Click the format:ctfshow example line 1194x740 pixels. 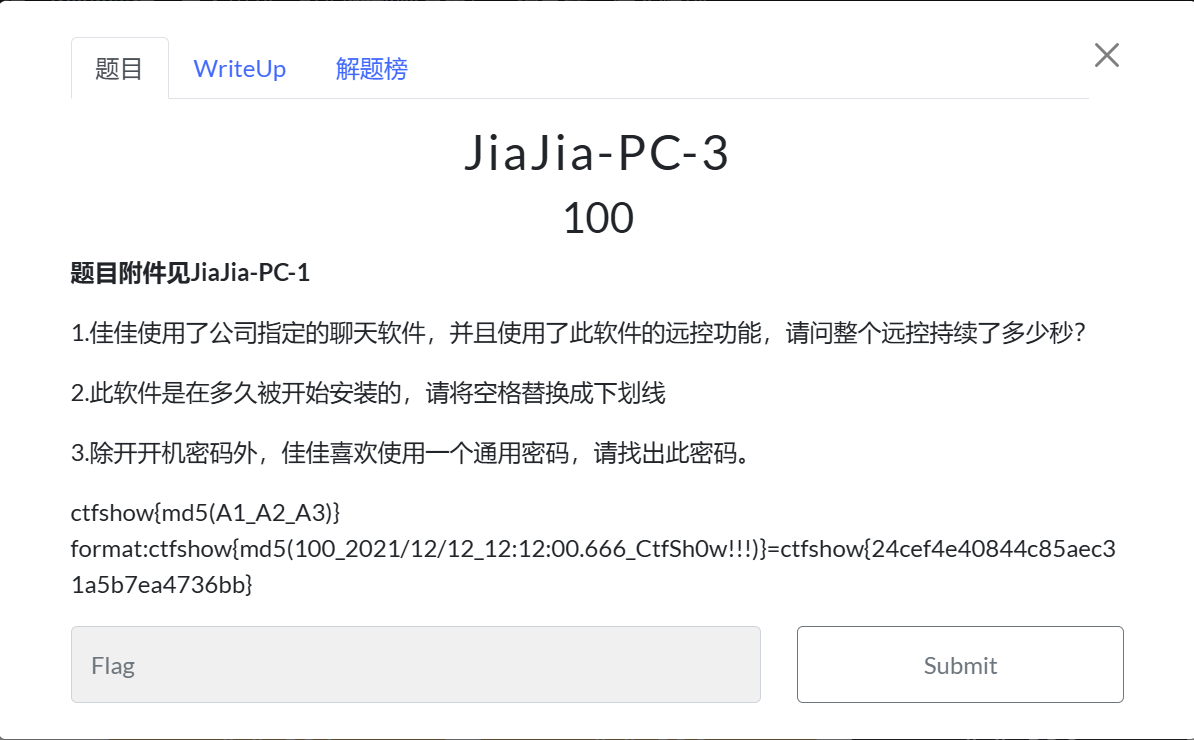[593, 549]
